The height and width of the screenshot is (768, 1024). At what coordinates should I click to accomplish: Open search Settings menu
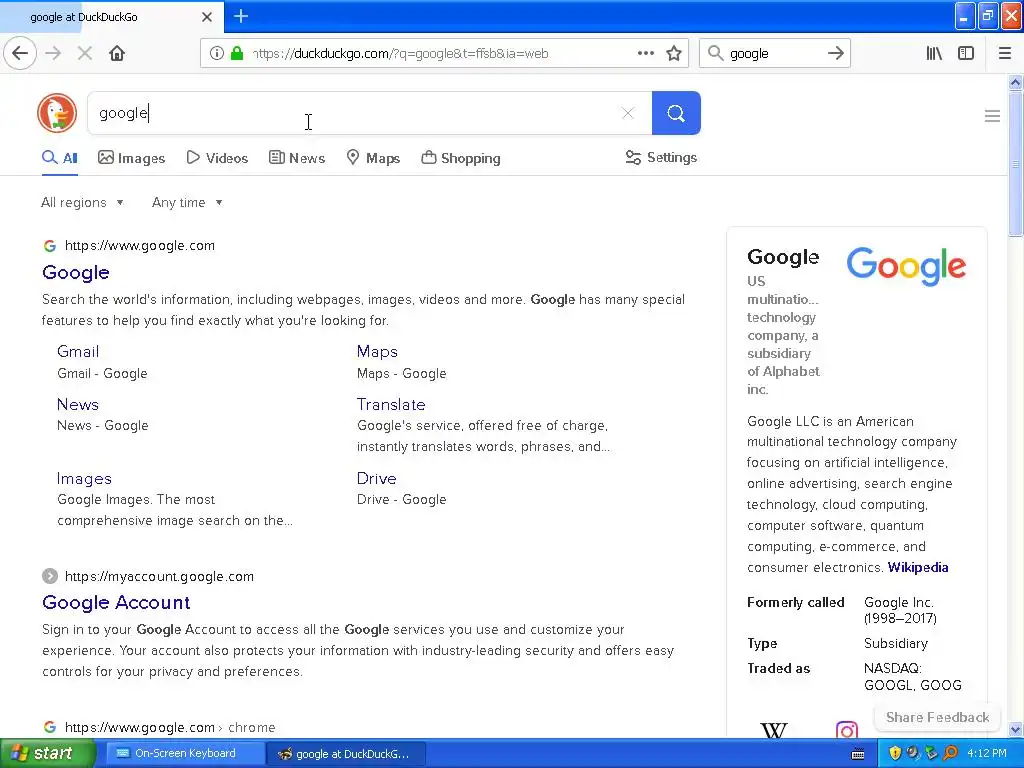[661, 157]
